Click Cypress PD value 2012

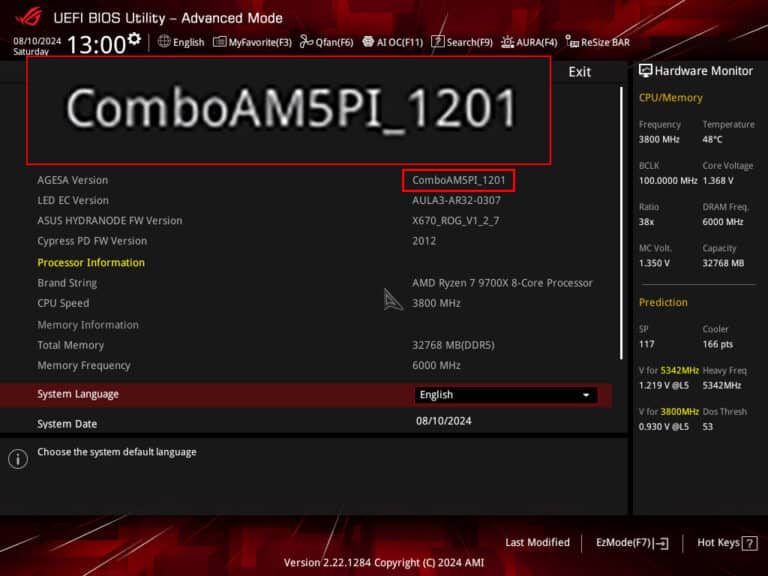pyautogui.click(x=424, y=241)
